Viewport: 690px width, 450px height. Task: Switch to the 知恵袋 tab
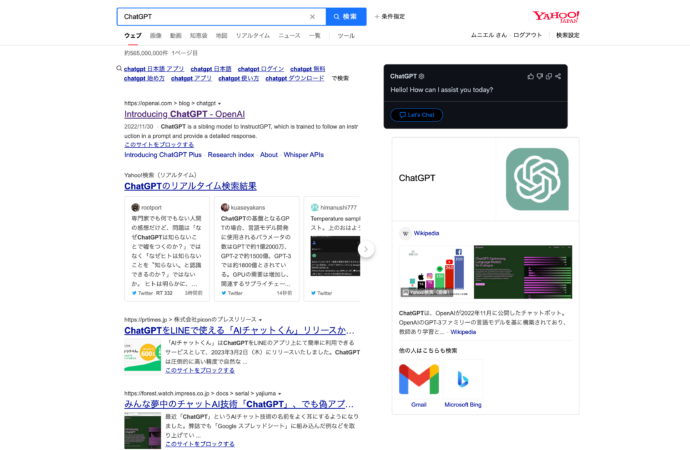tap(198, 36)
